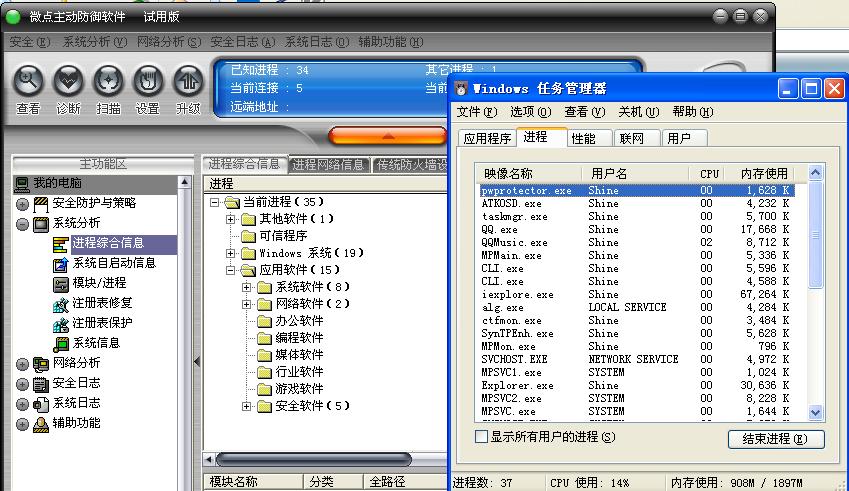Select the QQMusic.exe process row

[637, 242]
